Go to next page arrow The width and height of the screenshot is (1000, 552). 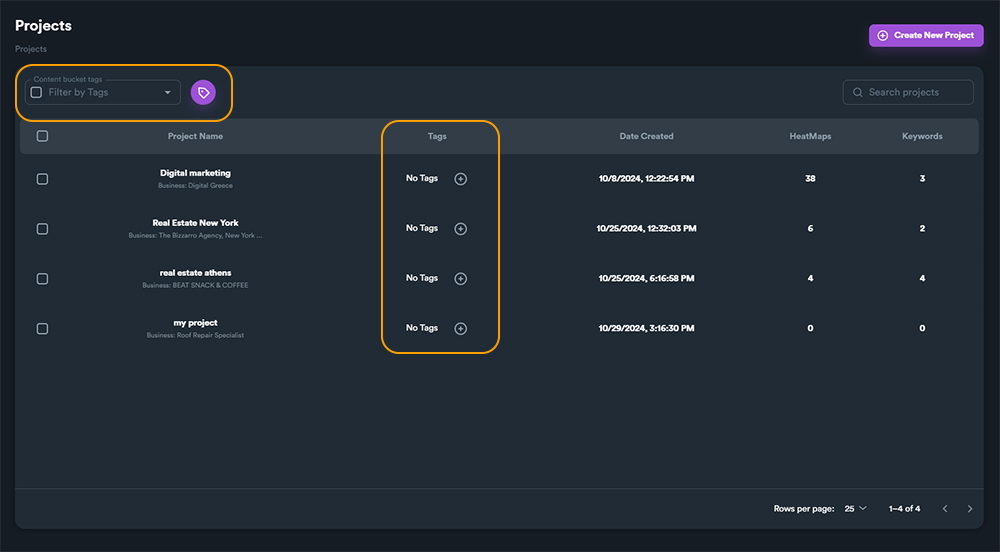click(x=969, y=509)
